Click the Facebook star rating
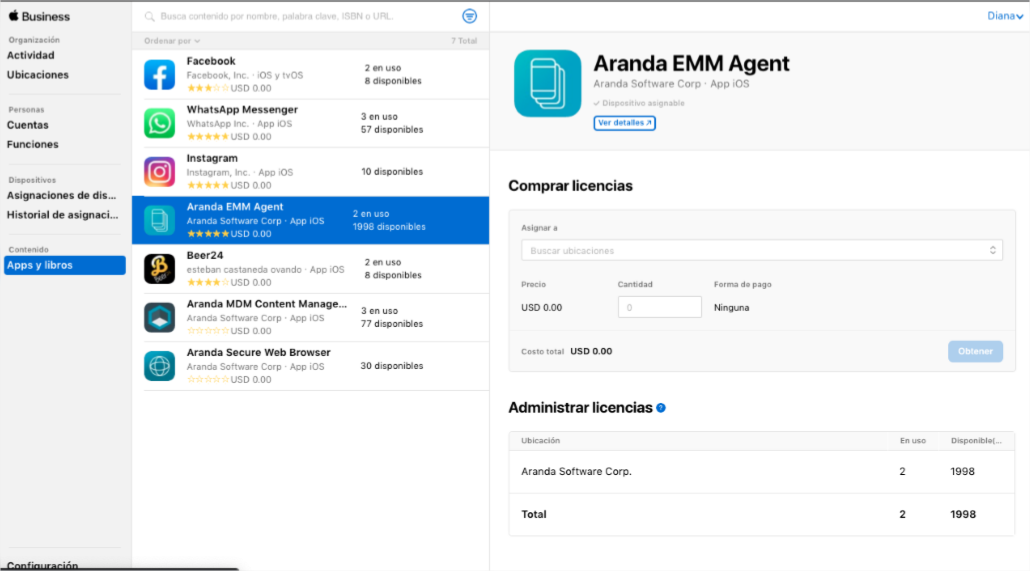Viewport: 1030px width, 571px height. click(208, 88)
